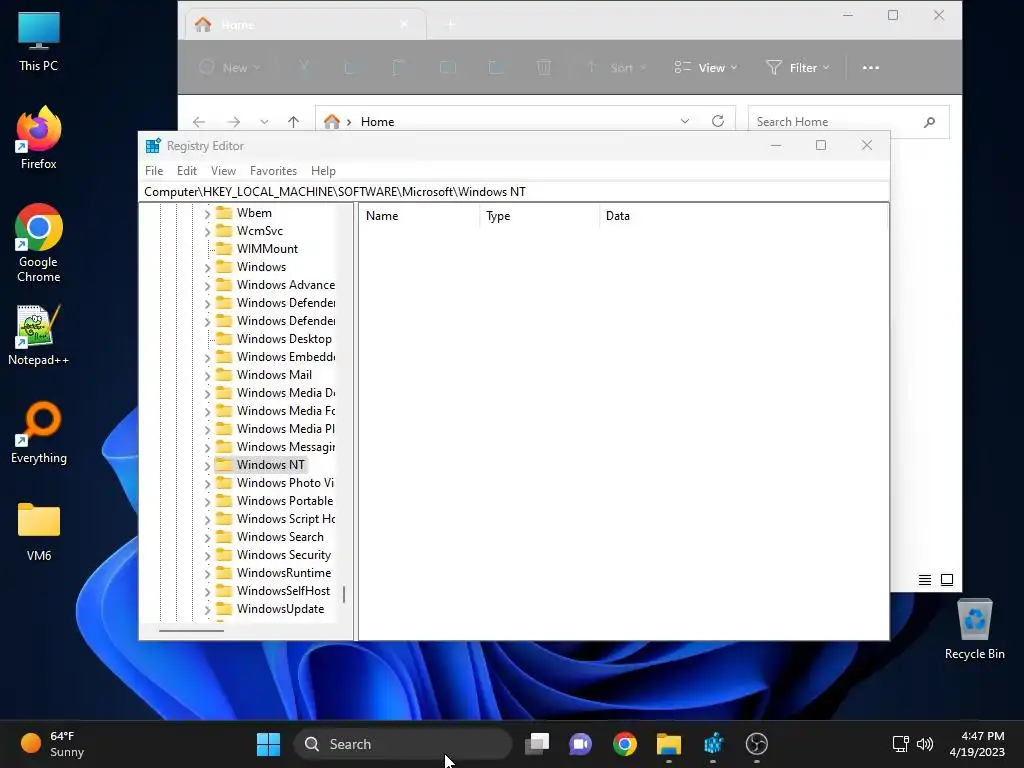Expand the Windows Mail registry key
This screenshot has width=1024, height=768.
[x=208, y=376]
